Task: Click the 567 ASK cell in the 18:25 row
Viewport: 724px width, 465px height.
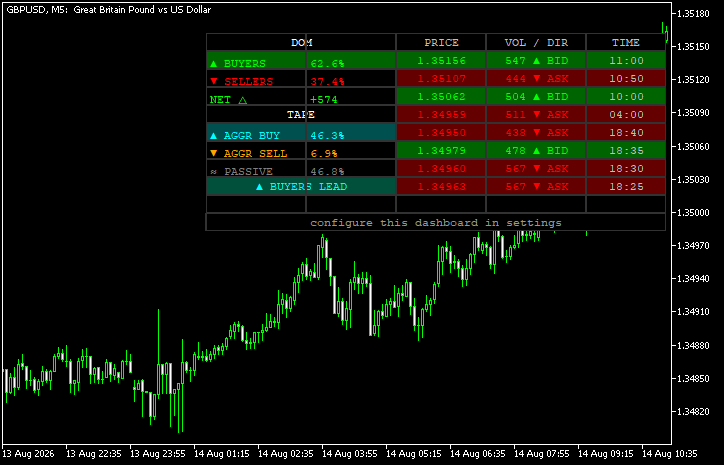Action: [x=536, y=187]
